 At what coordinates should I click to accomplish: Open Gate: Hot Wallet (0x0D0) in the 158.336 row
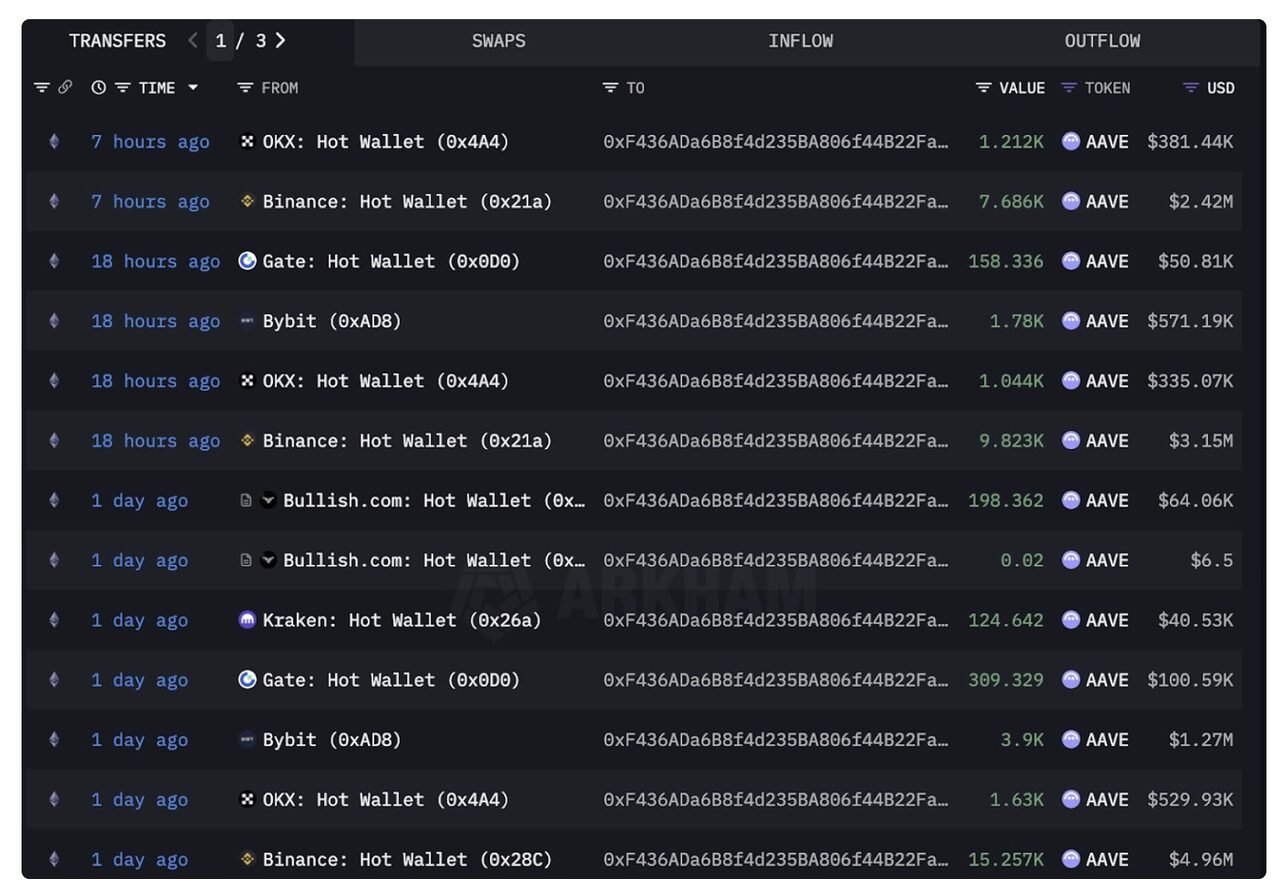point(391,261)
